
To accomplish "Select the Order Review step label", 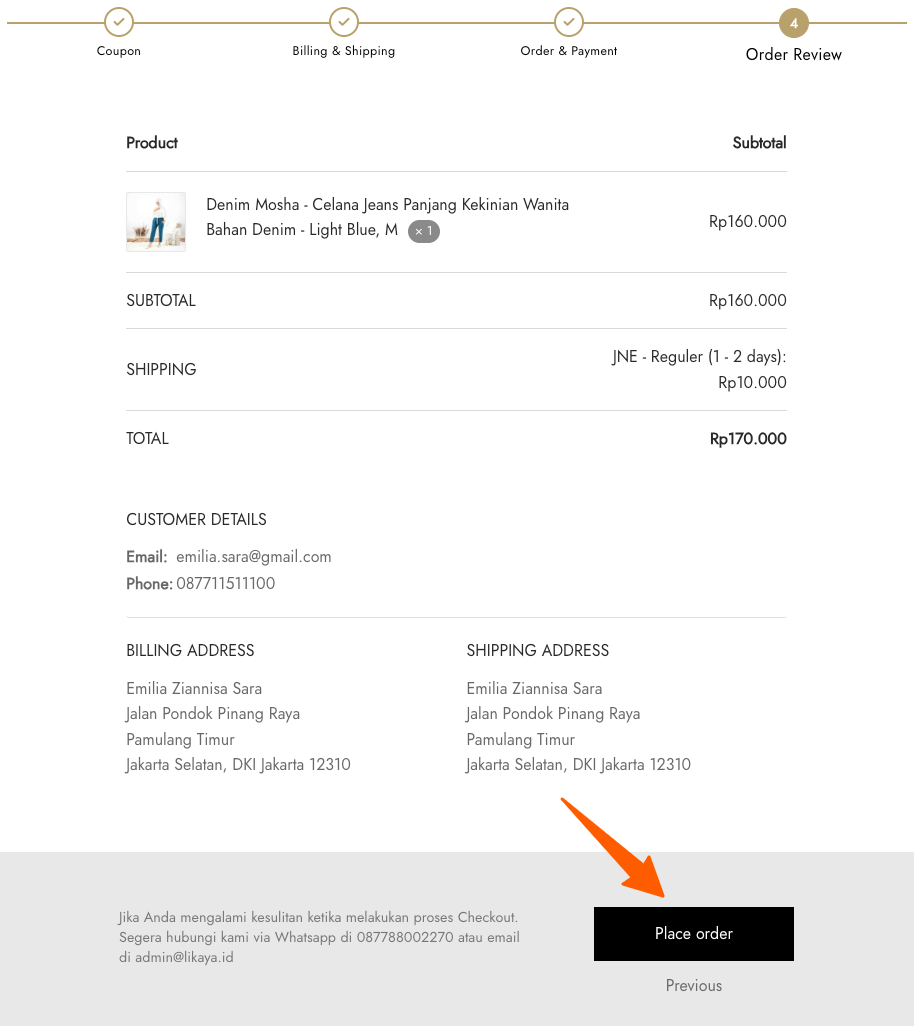I will (794, 55).
